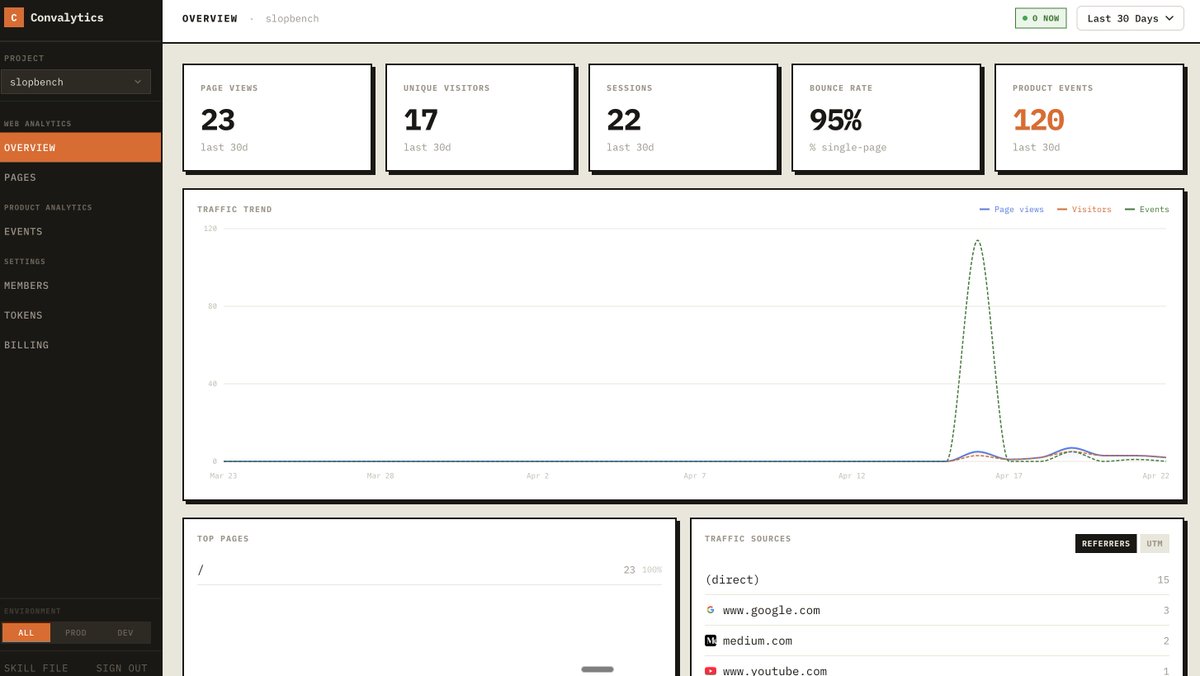
Task: Open Billing settings
Action: [80, 346]
